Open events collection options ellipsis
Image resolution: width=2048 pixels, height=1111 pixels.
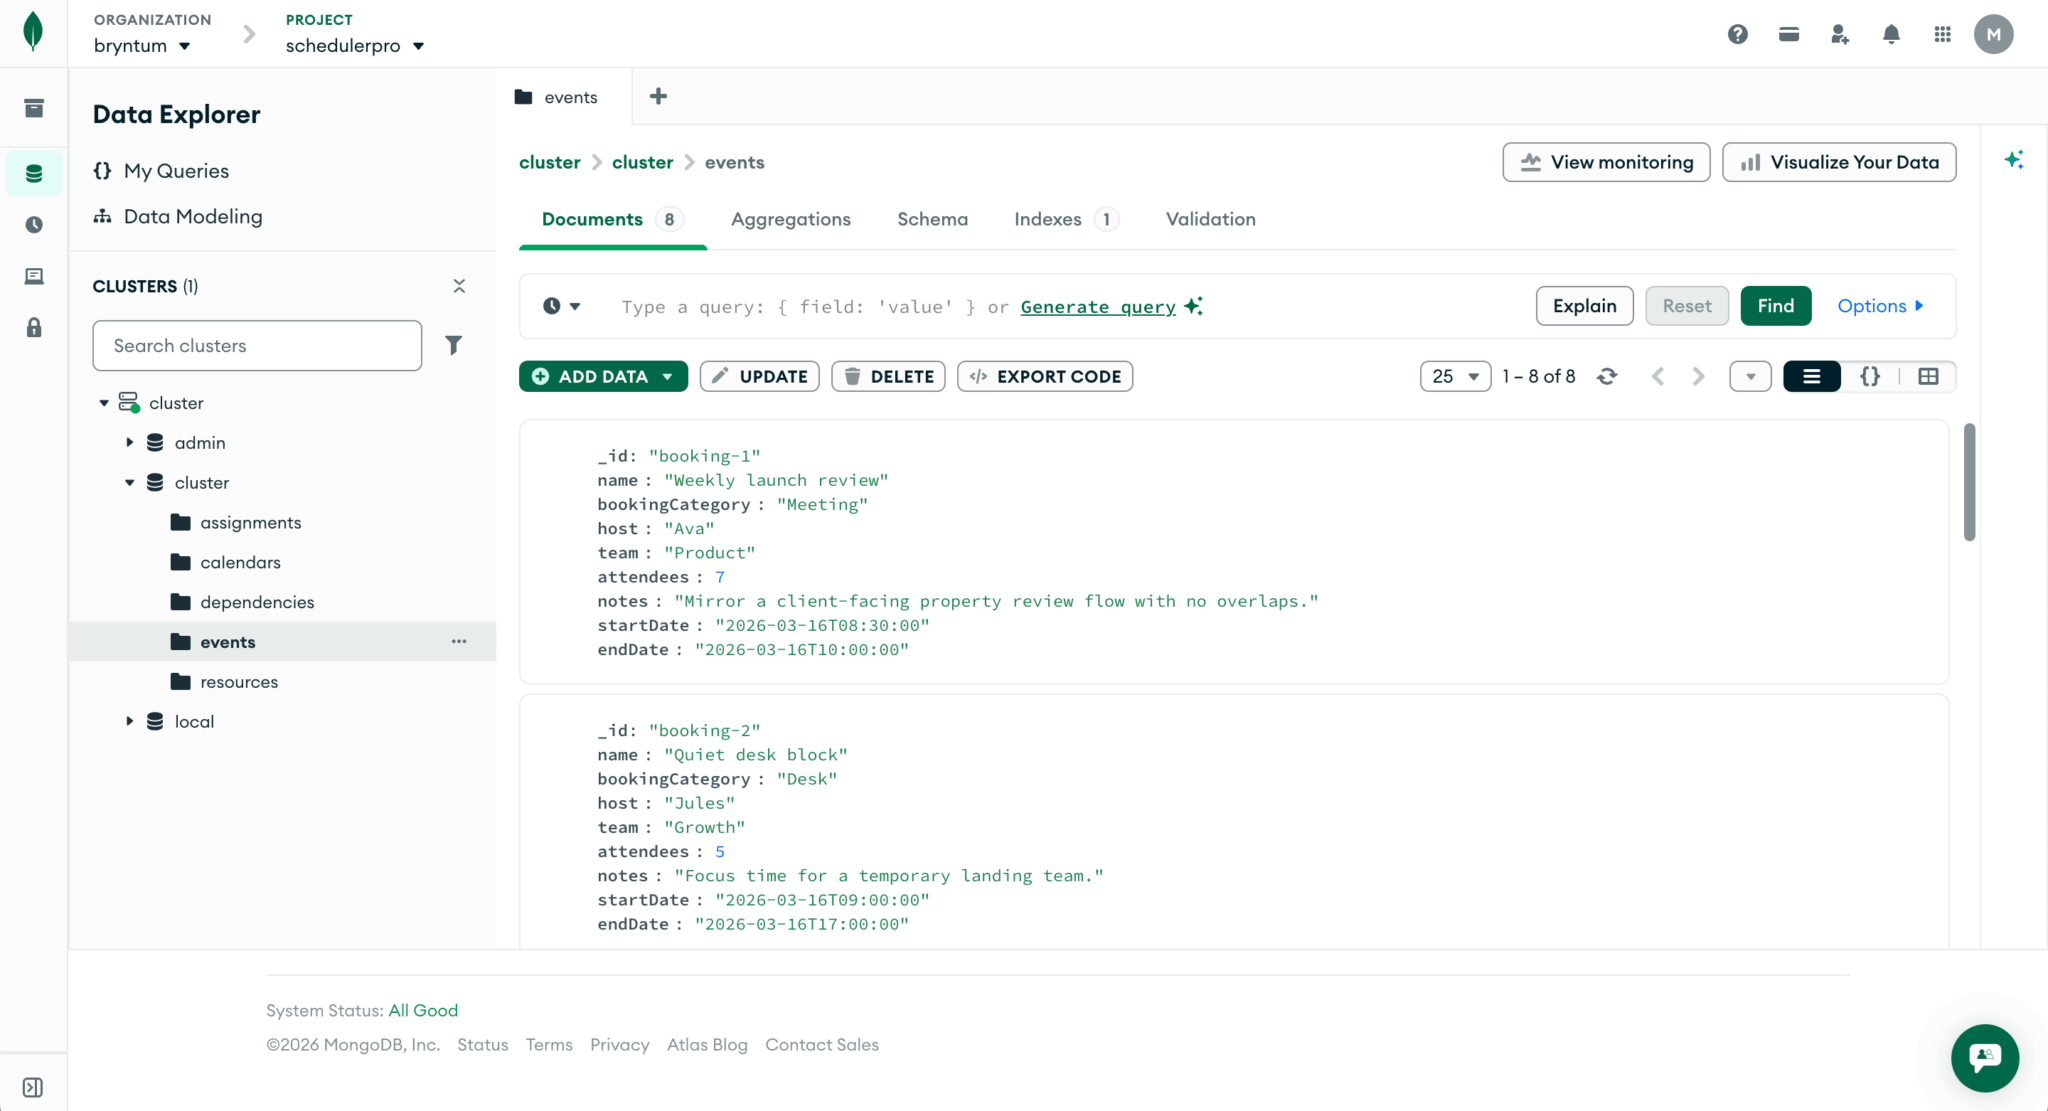coord(459,642)
